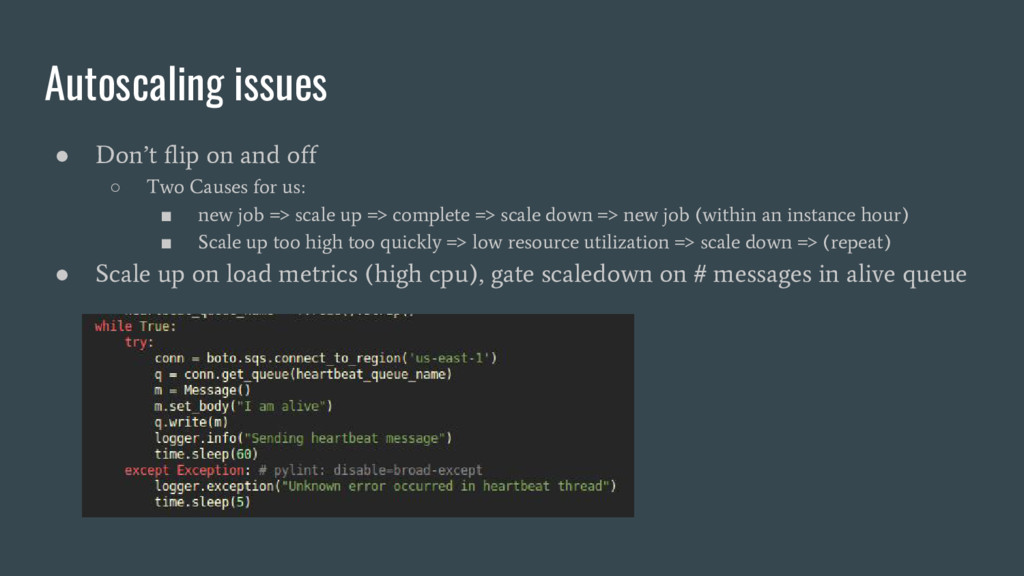This screenshot has width=1024, height=576.
Task: Click the code screenshot image
Action: coord(358,415)
